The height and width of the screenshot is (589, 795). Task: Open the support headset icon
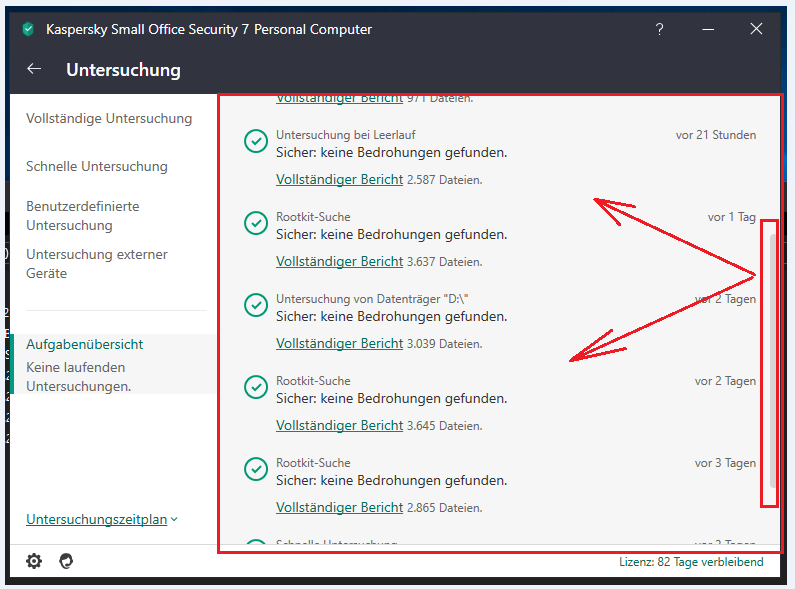66,561
